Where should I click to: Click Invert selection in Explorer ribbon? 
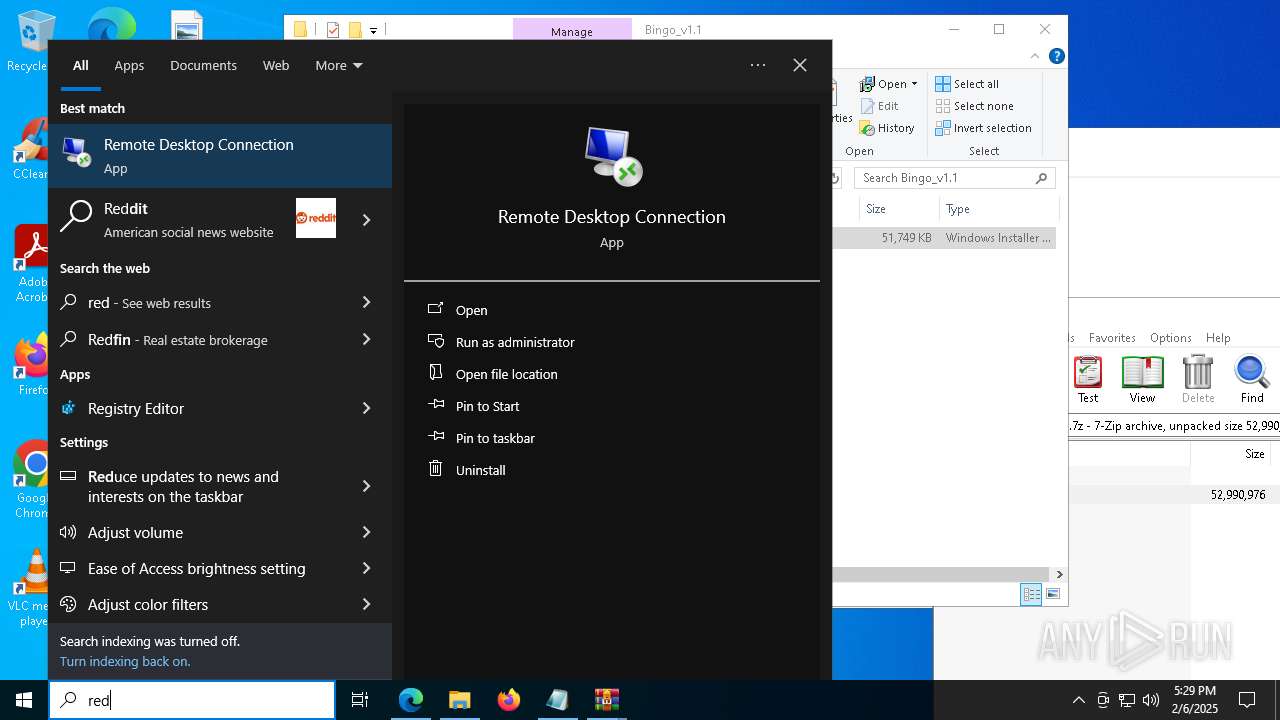coord(983,128)
